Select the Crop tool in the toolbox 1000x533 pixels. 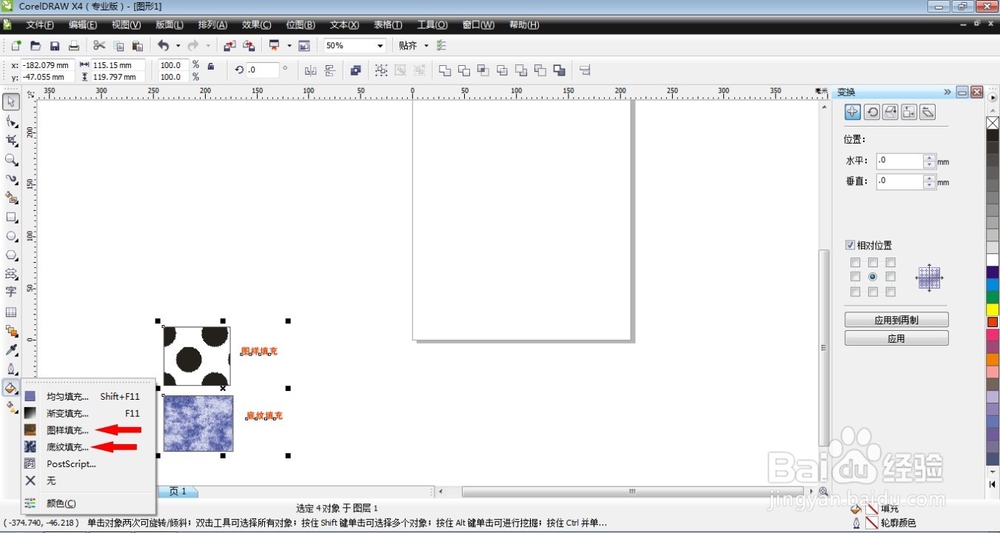click(x=11, y=140)
